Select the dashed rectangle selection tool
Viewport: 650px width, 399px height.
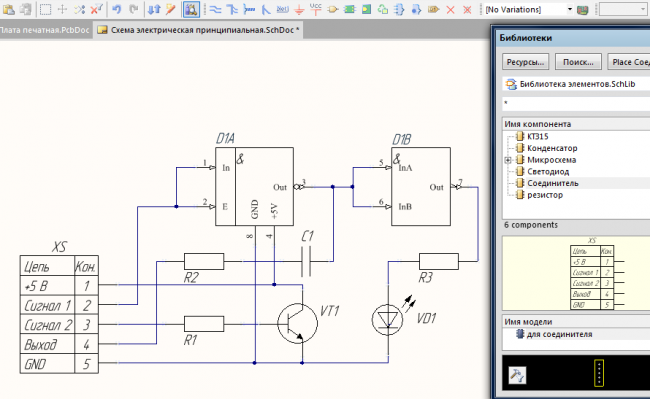pos(45,9)
